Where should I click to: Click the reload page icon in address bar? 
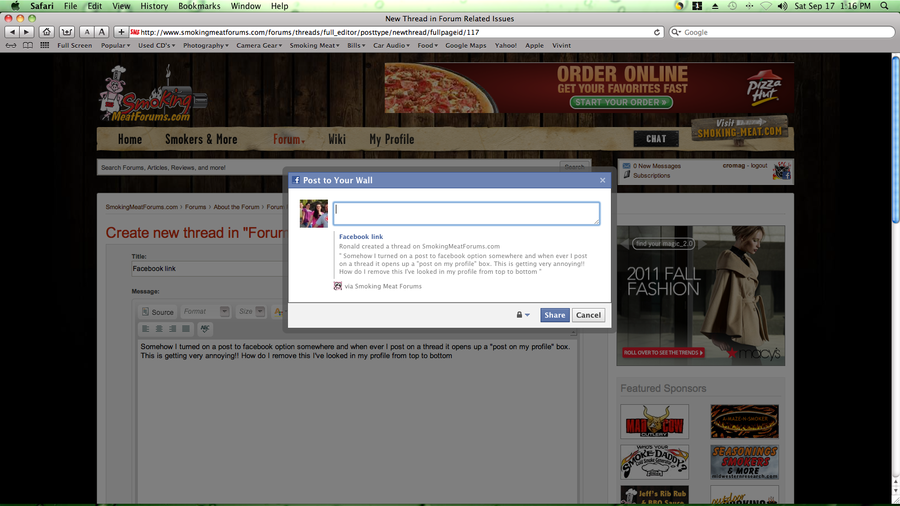coord(657,32)
